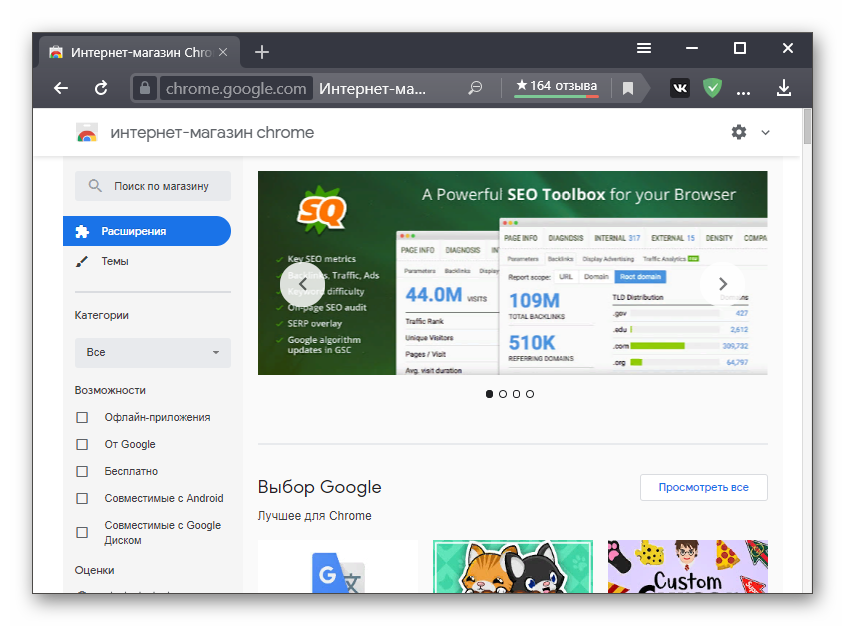Click the Просмотреть все button

pos(703,487)
